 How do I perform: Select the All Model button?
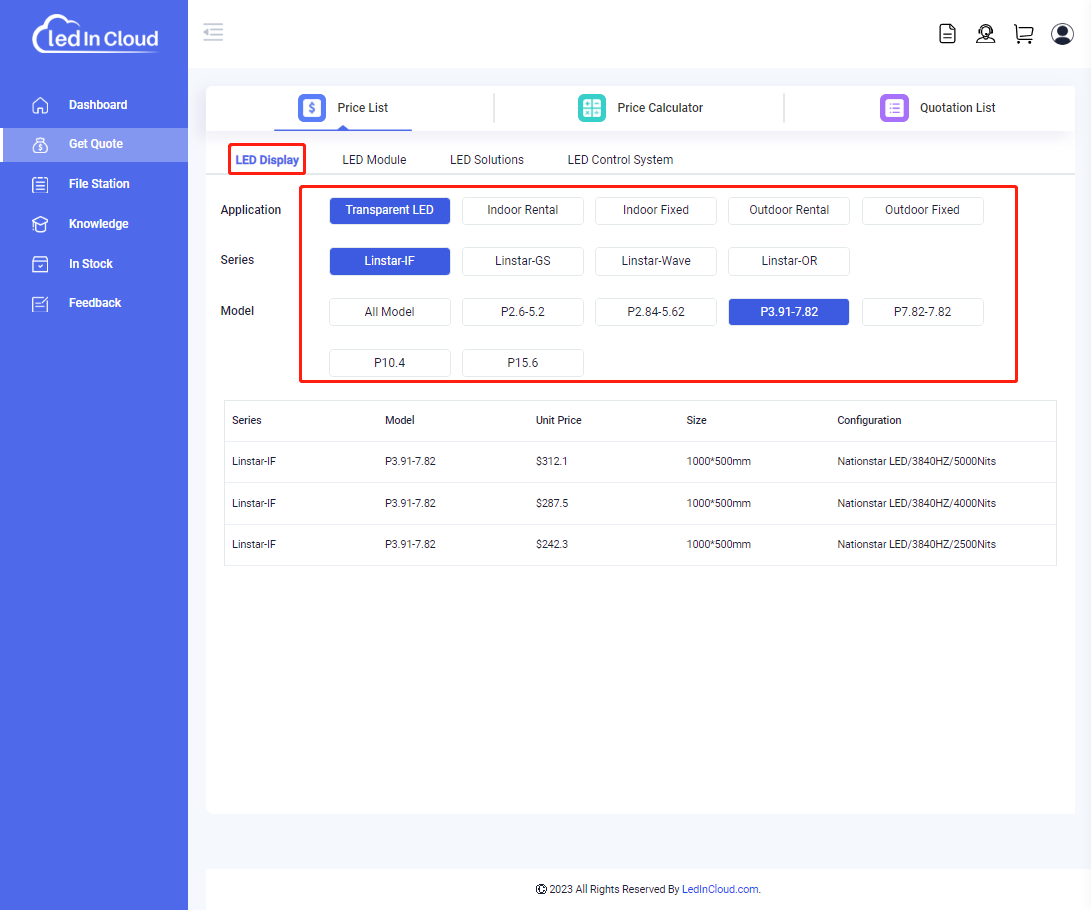tap(389, 312)
